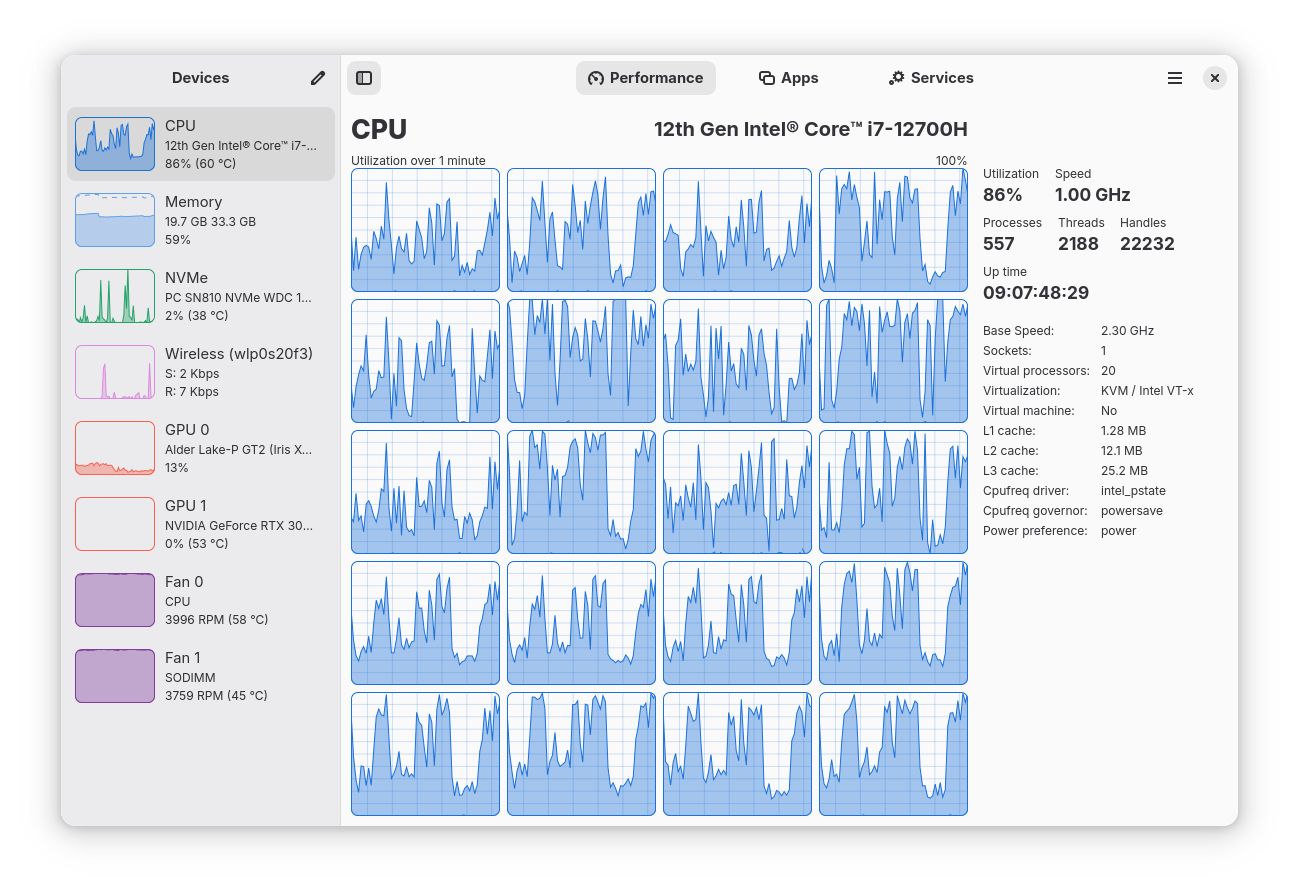Close the window with X button
Screen dimensions: 1299x893
coord(1214,78)
